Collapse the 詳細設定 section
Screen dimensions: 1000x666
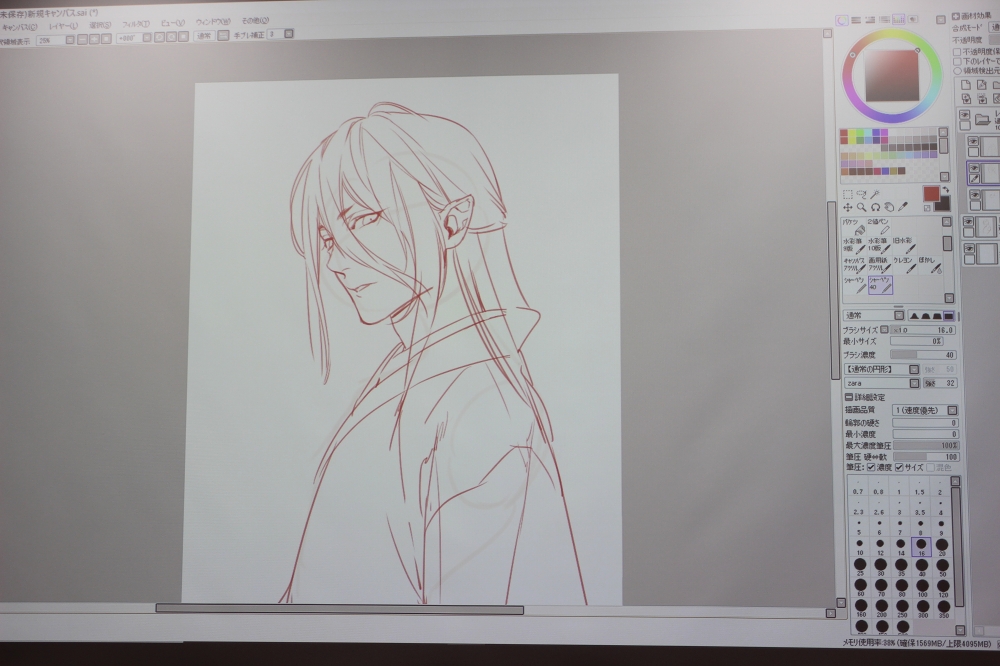849,397
